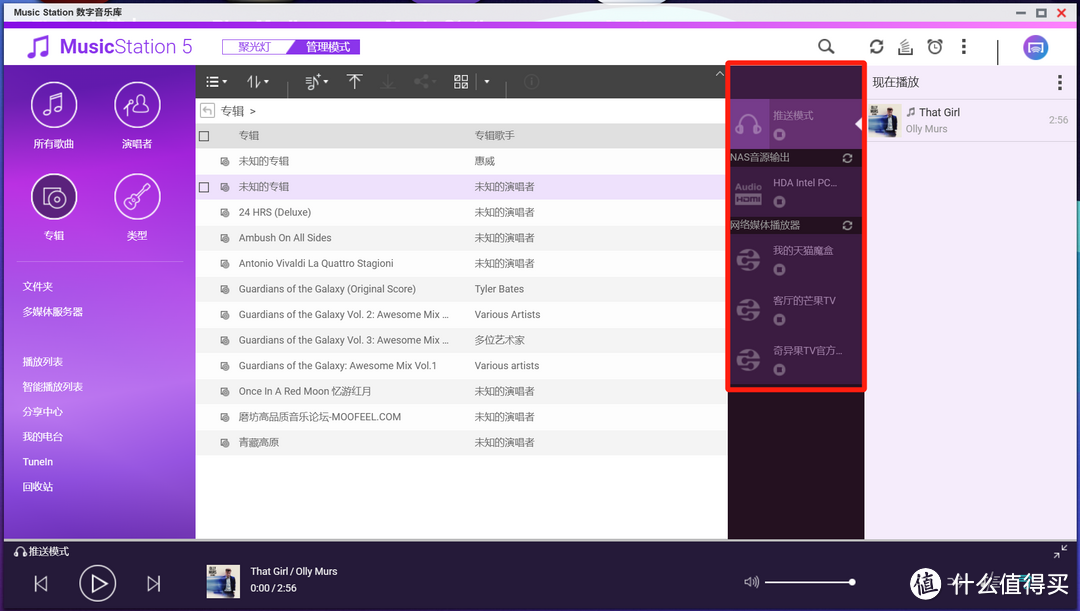The width and height of the screenshot is (1080, 611).
Task: Switch to 聚光灯 spotlight mode
Action: pos(254,47)
